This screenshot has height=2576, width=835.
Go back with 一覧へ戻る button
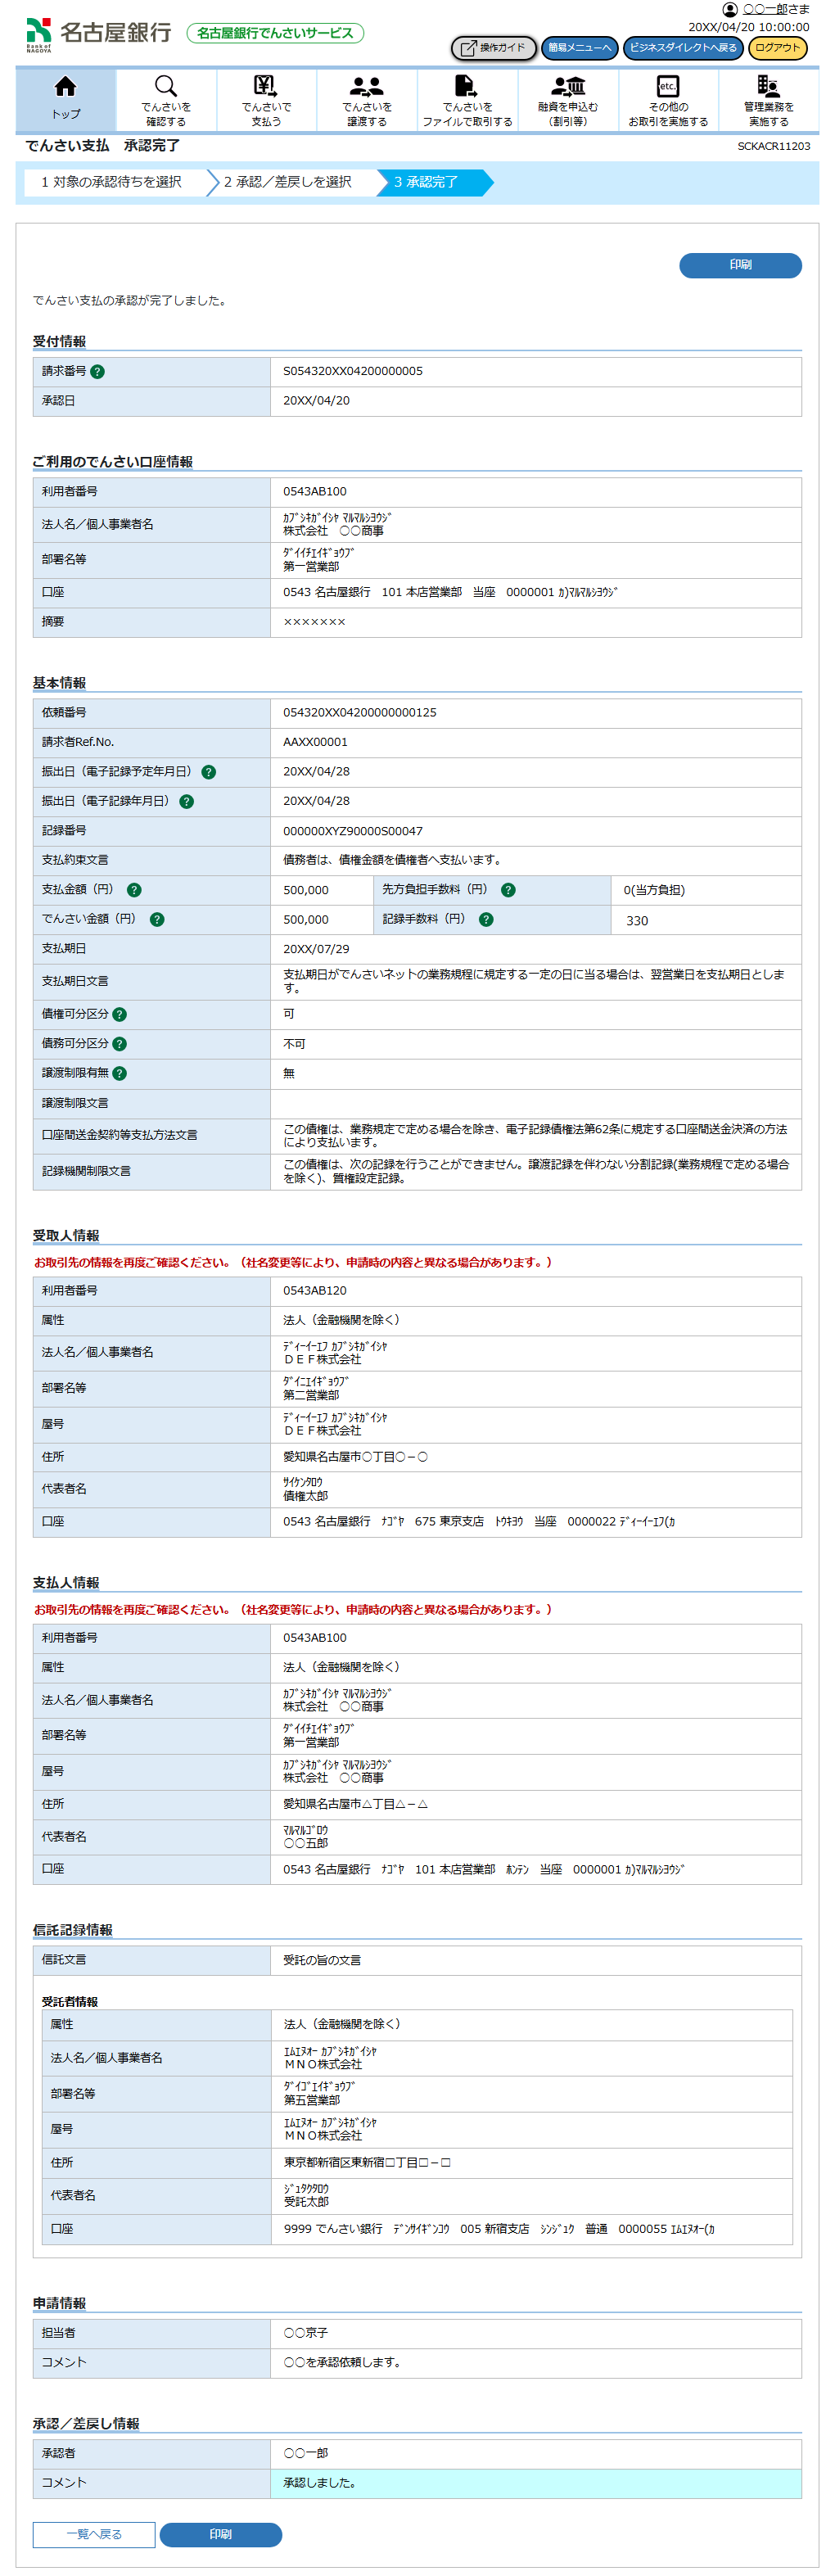coord(94,2534)
